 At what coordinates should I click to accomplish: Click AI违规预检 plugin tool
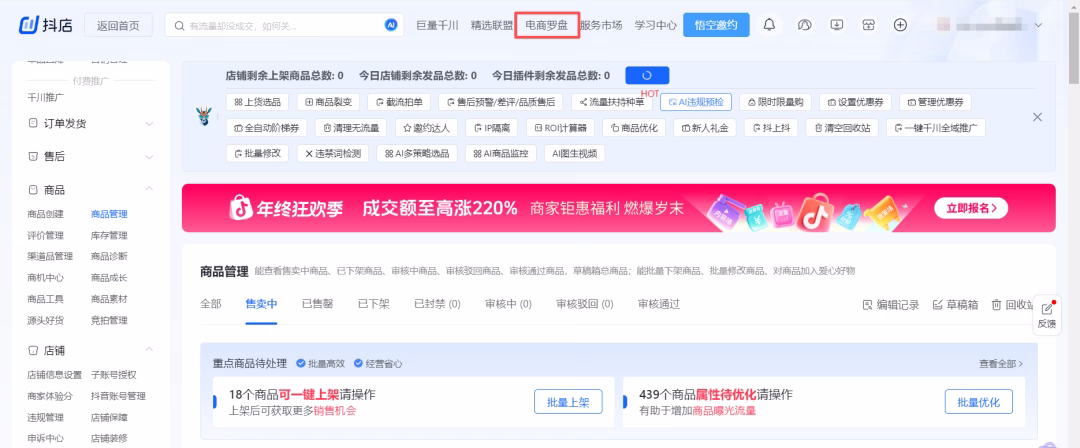pyautogui.click(x=696, y=102)
